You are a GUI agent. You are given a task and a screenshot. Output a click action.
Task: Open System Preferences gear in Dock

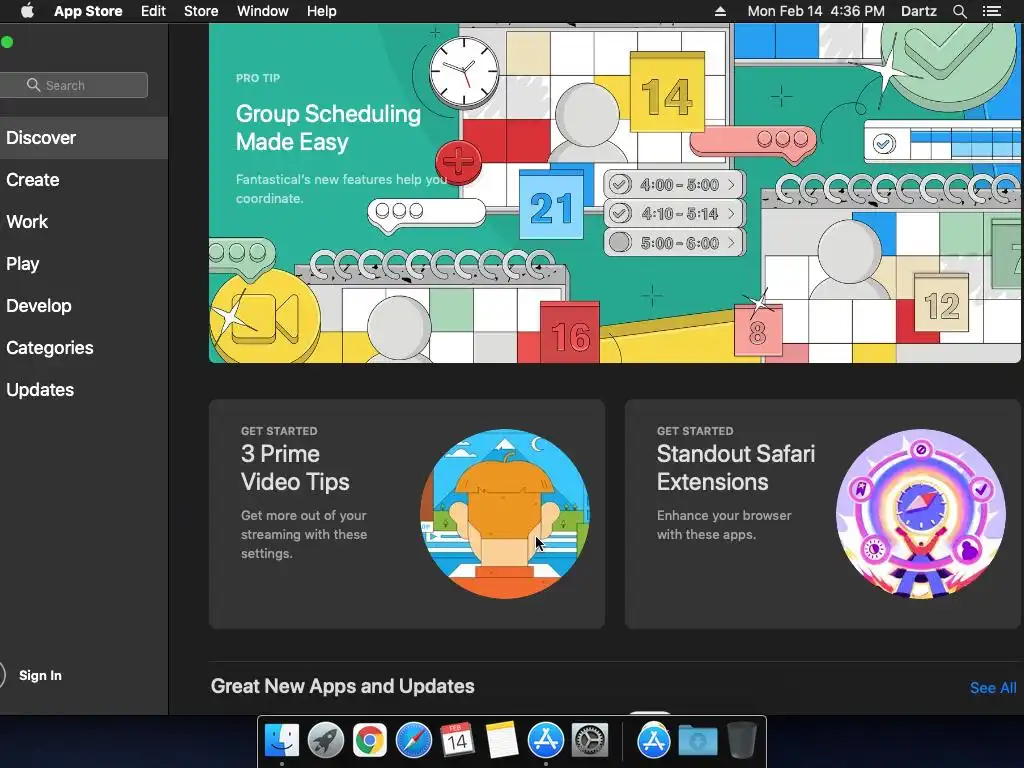590,741
